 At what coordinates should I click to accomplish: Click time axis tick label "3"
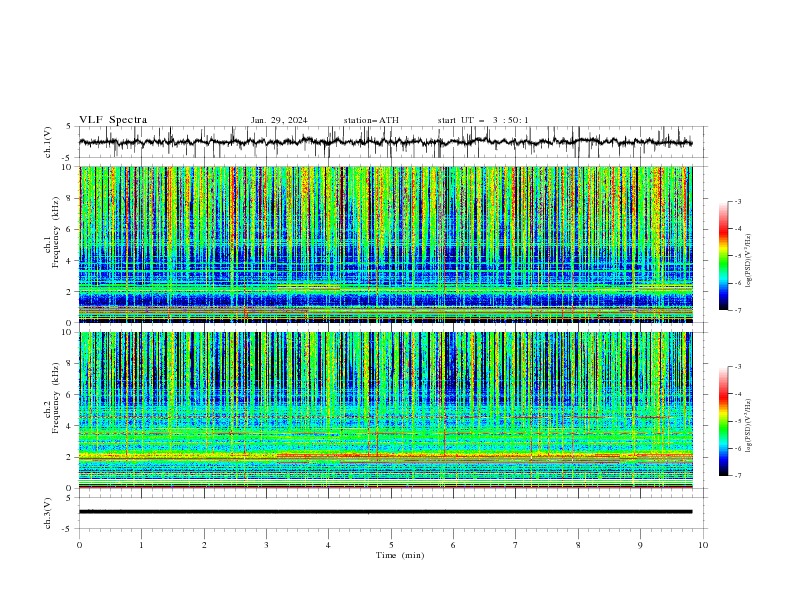[x=266, y=545]
